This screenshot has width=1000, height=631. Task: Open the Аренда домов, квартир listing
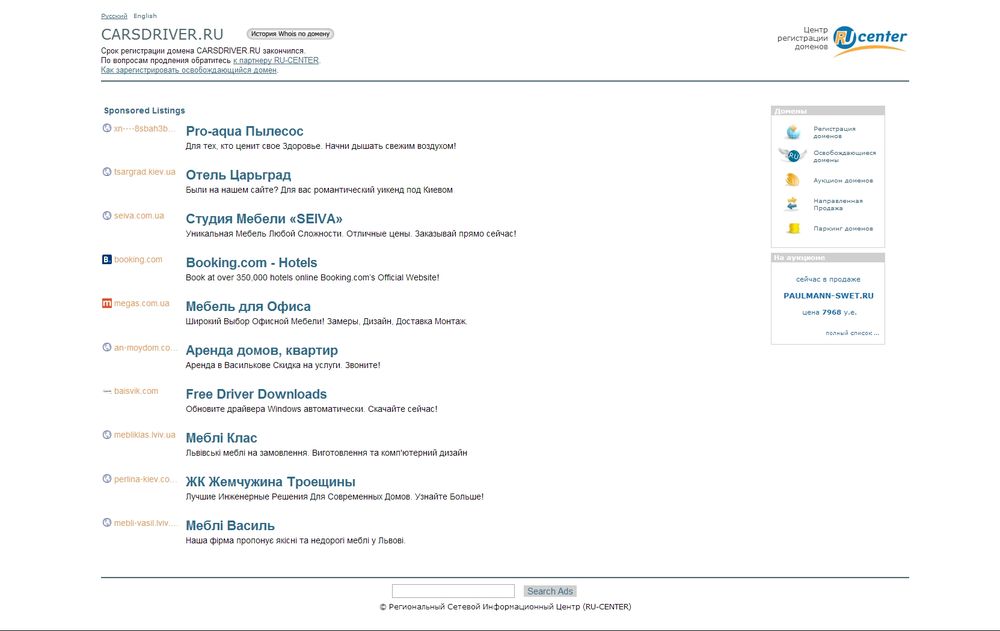pyautogui.click(x=261, y=350)
